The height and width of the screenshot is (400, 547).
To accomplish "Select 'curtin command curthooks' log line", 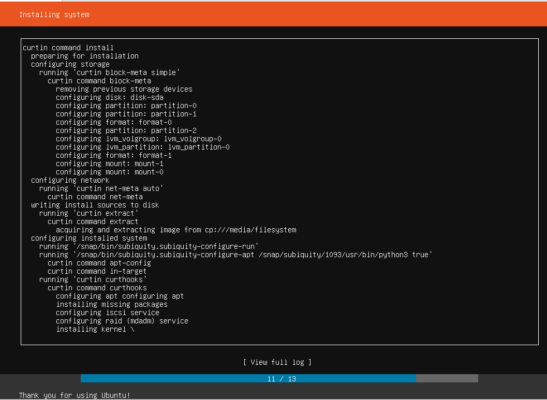I will click(97, 288).
